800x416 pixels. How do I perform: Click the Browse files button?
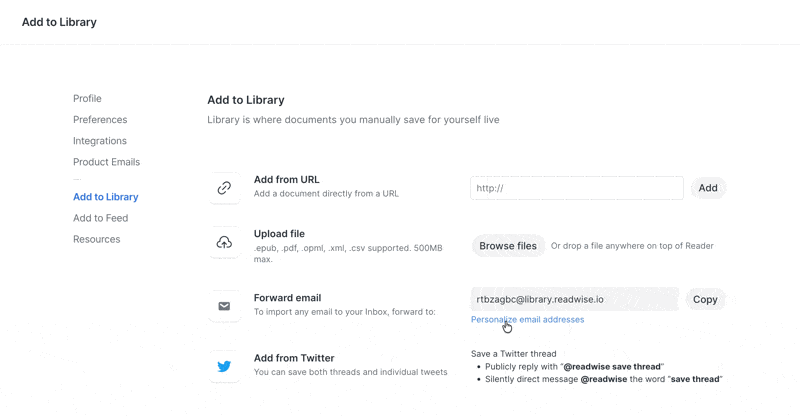(508, 246)
